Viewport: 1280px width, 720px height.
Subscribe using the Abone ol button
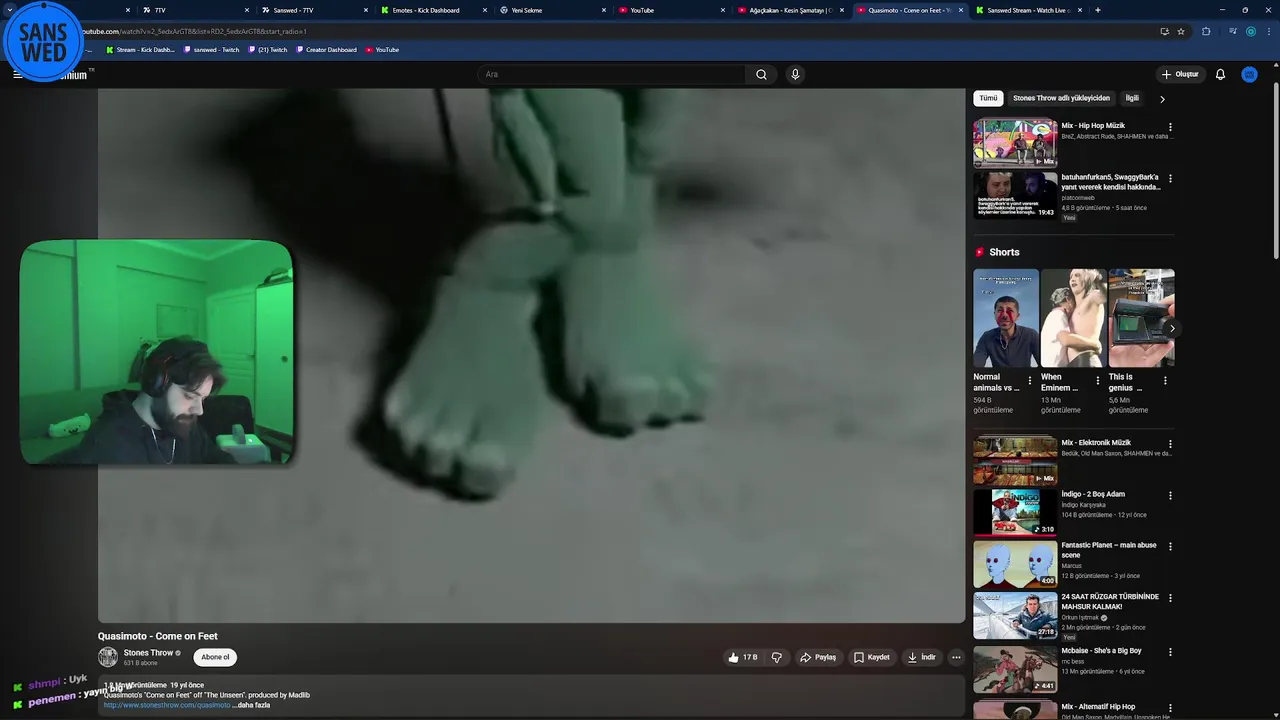(x=215, y=657)
